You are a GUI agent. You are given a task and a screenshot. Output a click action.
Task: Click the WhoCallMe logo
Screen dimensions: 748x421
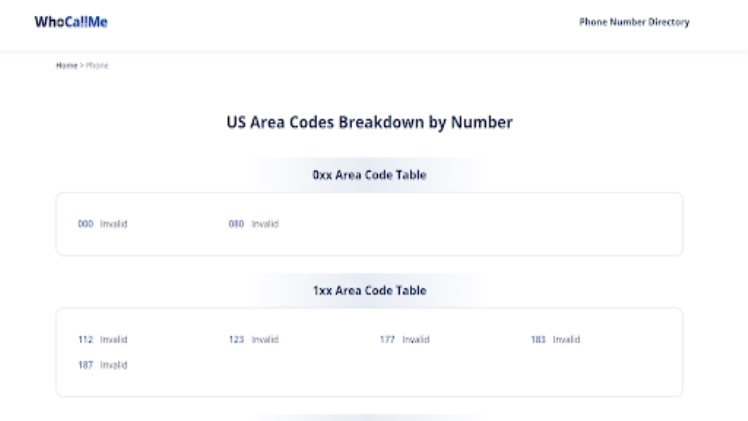click(x=71, y=23)
